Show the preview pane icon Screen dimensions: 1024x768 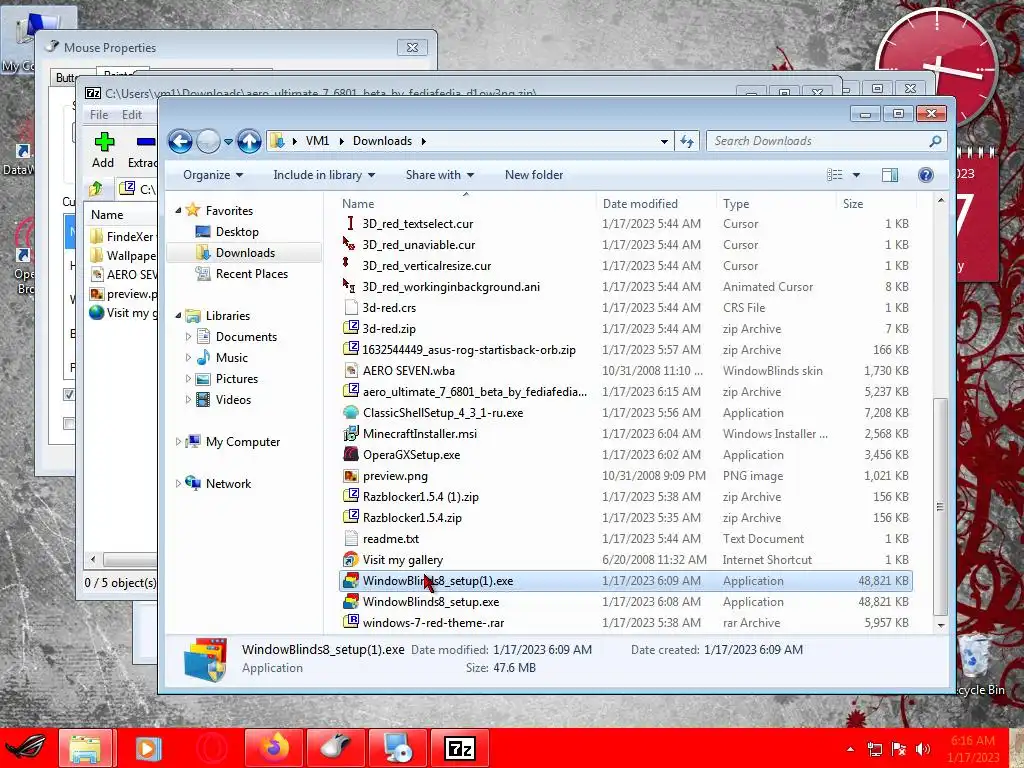pos(889,175)
